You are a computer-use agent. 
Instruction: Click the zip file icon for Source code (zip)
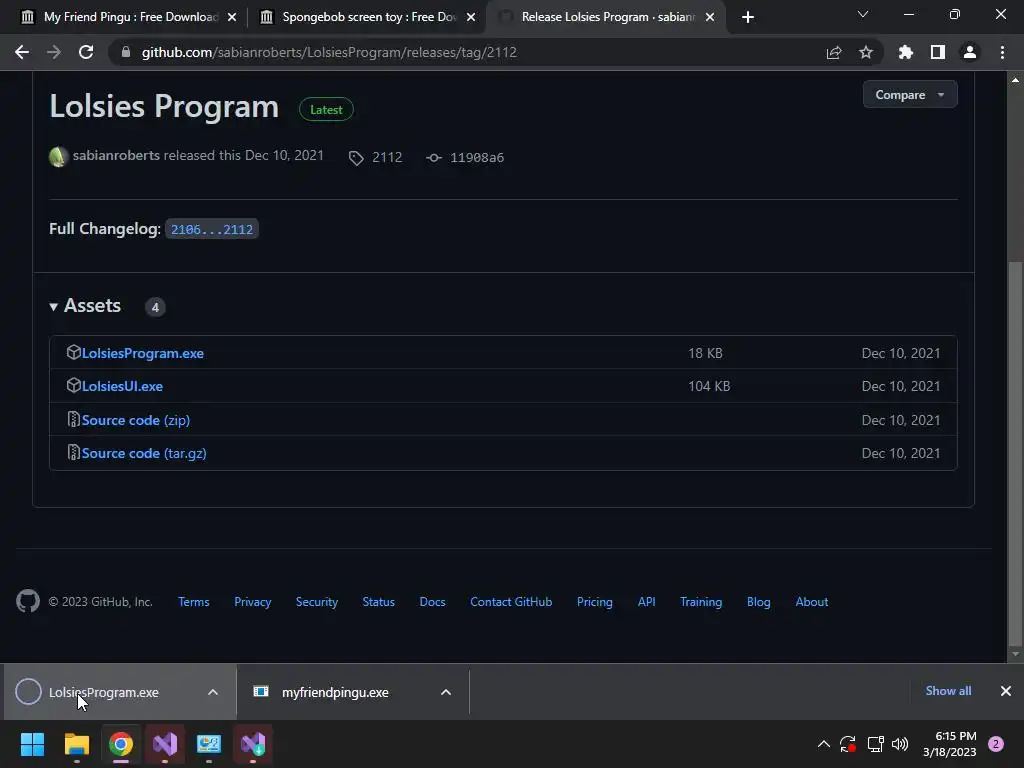(x=73, y=419)
